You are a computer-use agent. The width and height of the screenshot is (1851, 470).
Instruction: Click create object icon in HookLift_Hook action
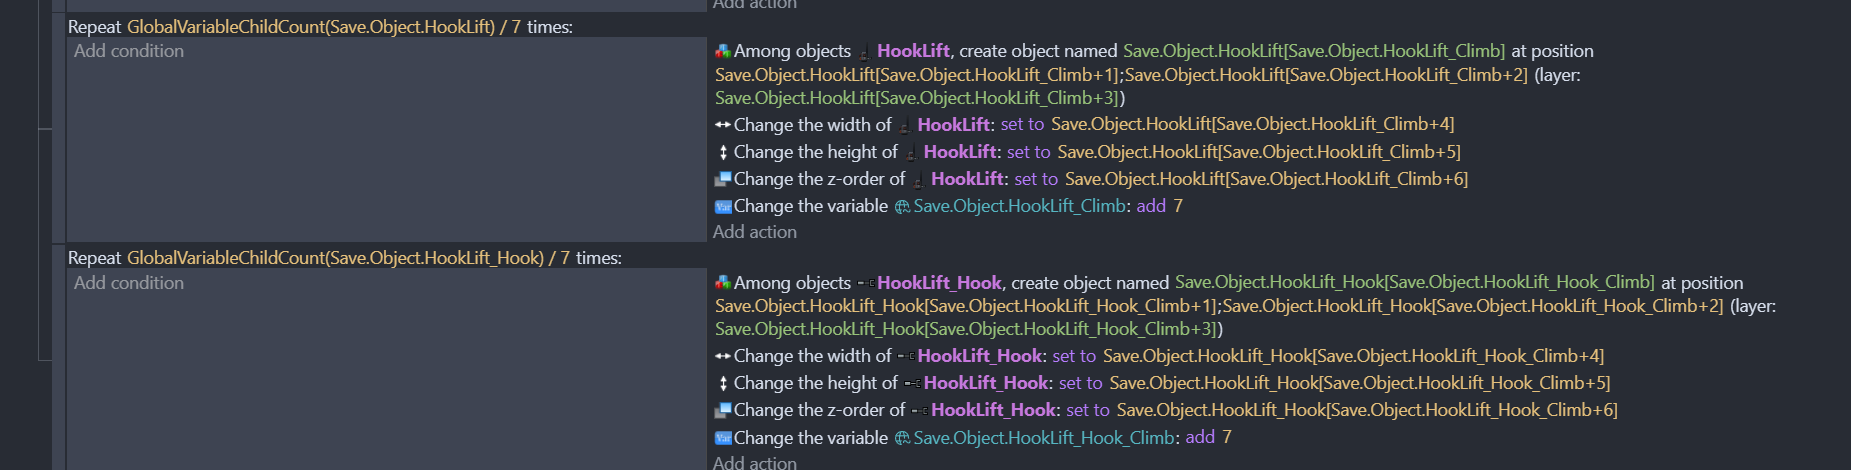(x=723, y=283)
